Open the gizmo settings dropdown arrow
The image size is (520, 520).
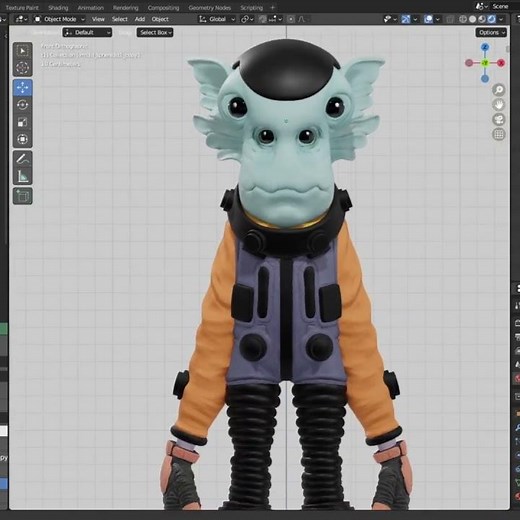415,19
